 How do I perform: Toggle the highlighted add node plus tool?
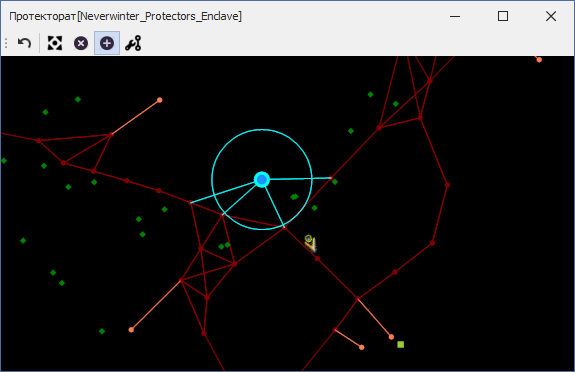pos(107,43)
